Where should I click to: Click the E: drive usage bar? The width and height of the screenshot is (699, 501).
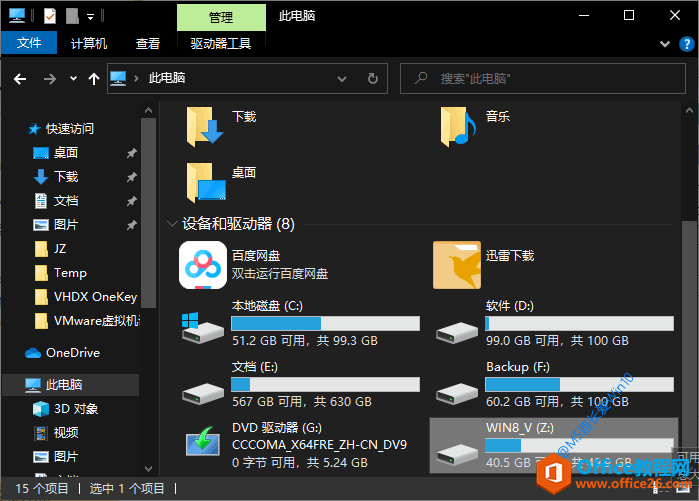pyautogui.click(x=325, y=385)
